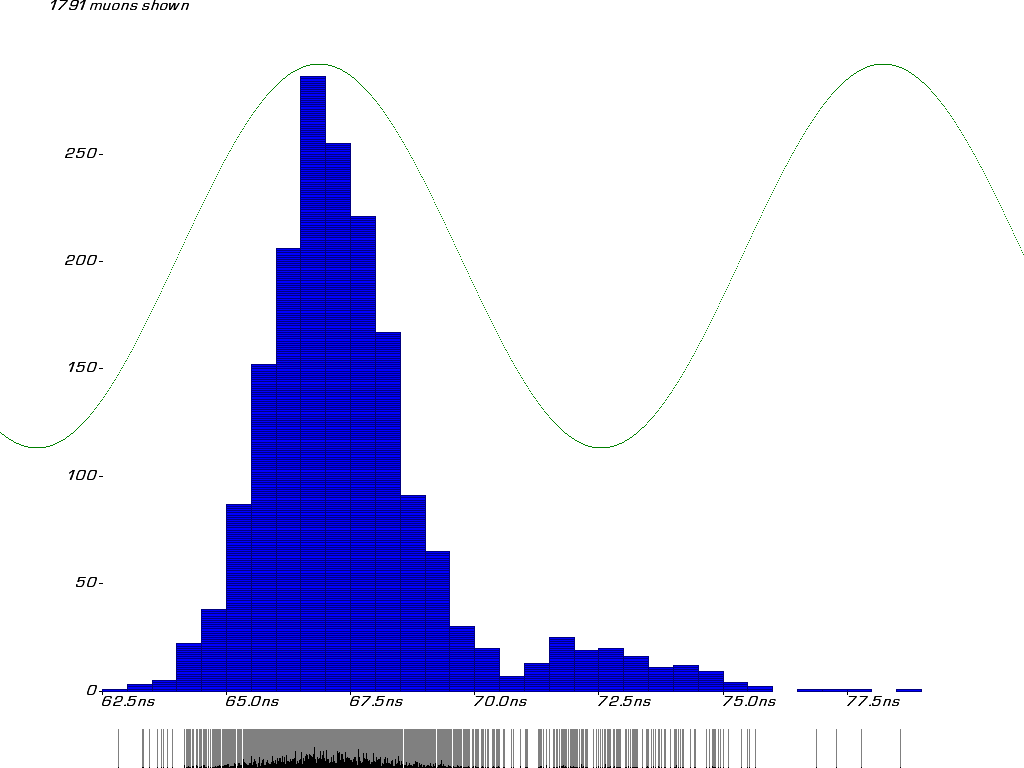
Task: Click the 62.5ns x-axis label
Action: 129,702
